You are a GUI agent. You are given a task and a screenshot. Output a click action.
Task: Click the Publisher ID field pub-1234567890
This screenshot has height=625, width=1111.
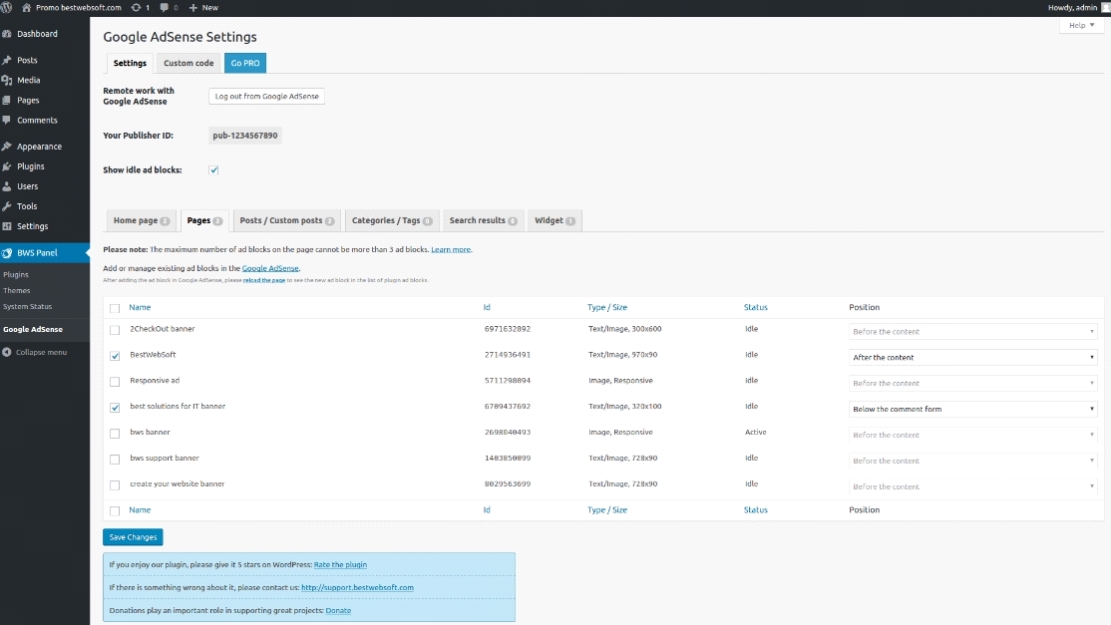click(x=245, y=135)
